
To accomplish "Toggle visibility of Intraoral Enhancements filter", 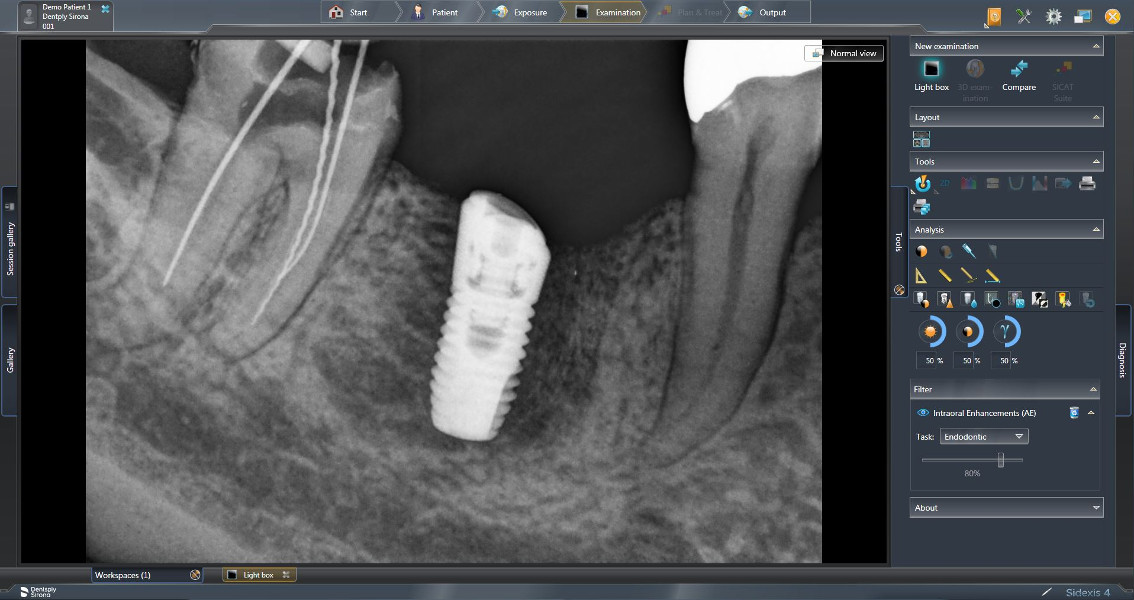I will click(x=921, y=412).
